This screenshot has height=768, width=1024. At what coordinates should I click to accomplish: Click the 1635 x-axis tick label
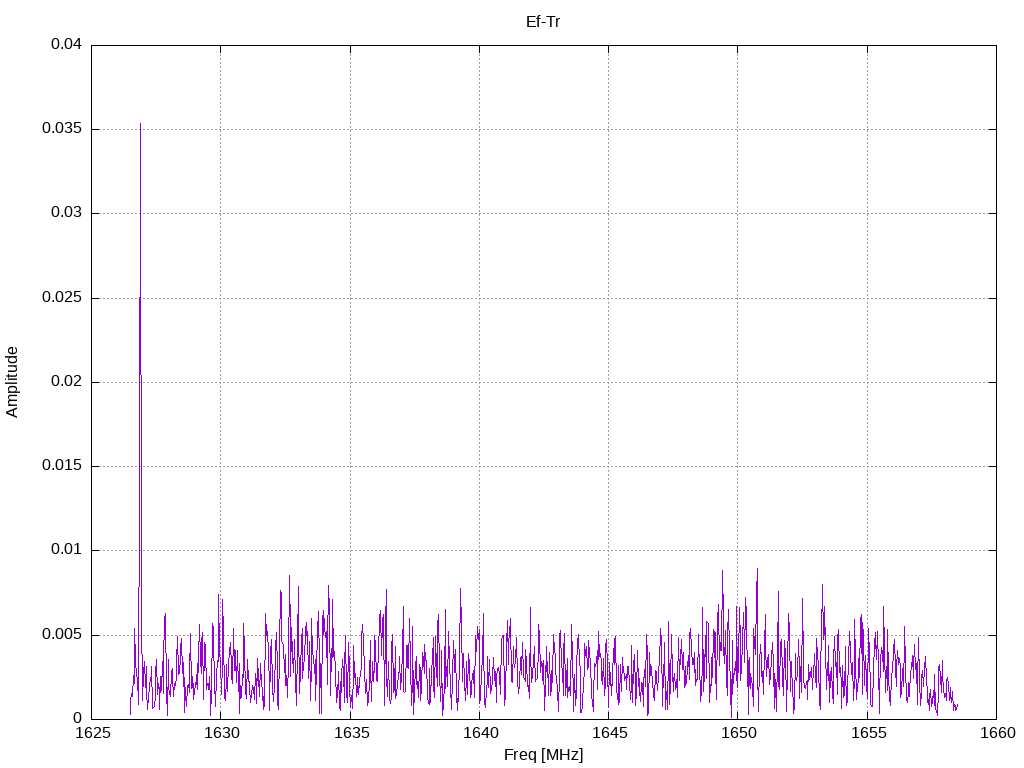(350, 734)
